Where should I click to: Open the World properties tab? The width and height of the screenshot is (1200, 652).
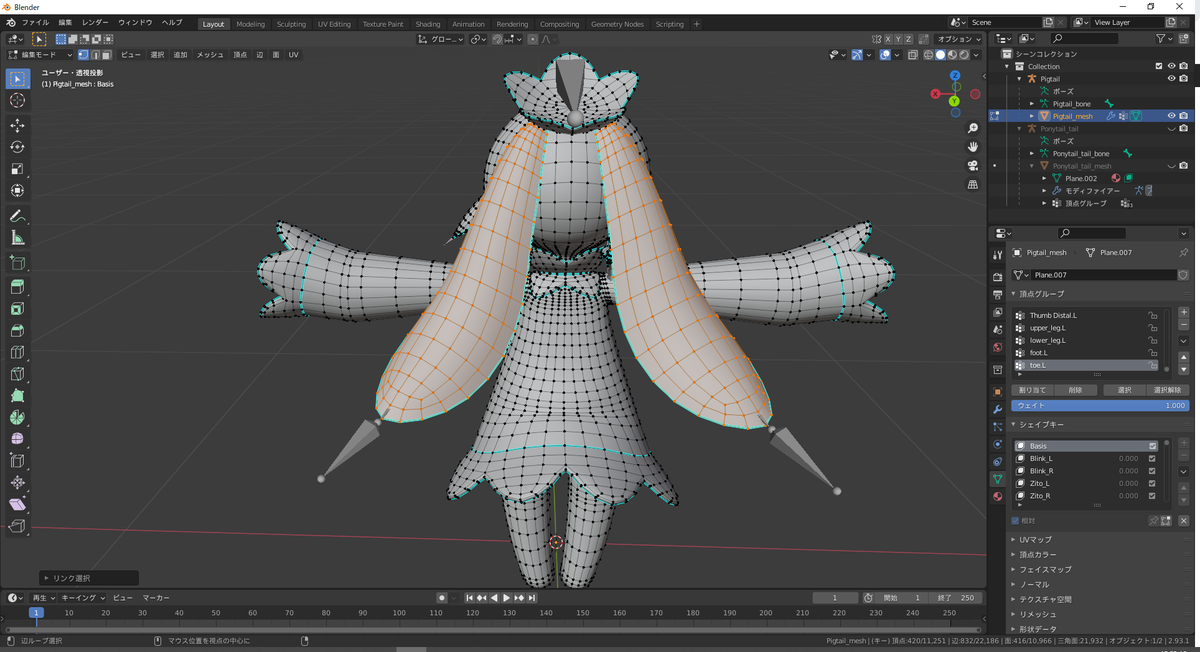997,347
